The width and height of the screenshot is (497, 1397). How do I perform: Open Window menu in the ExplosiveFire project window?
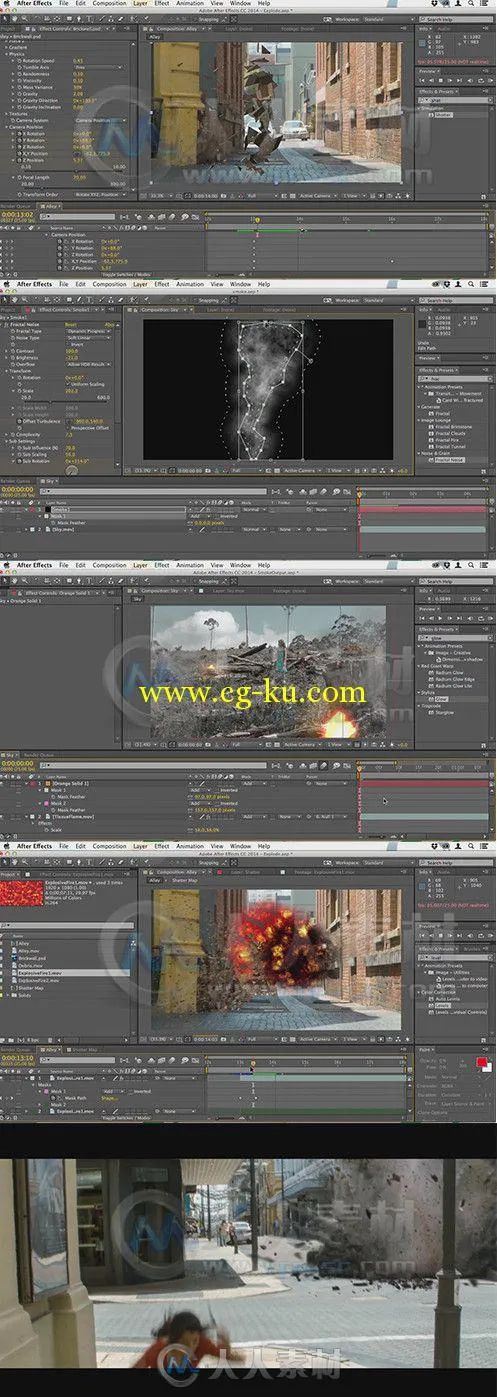coord(239,846)
